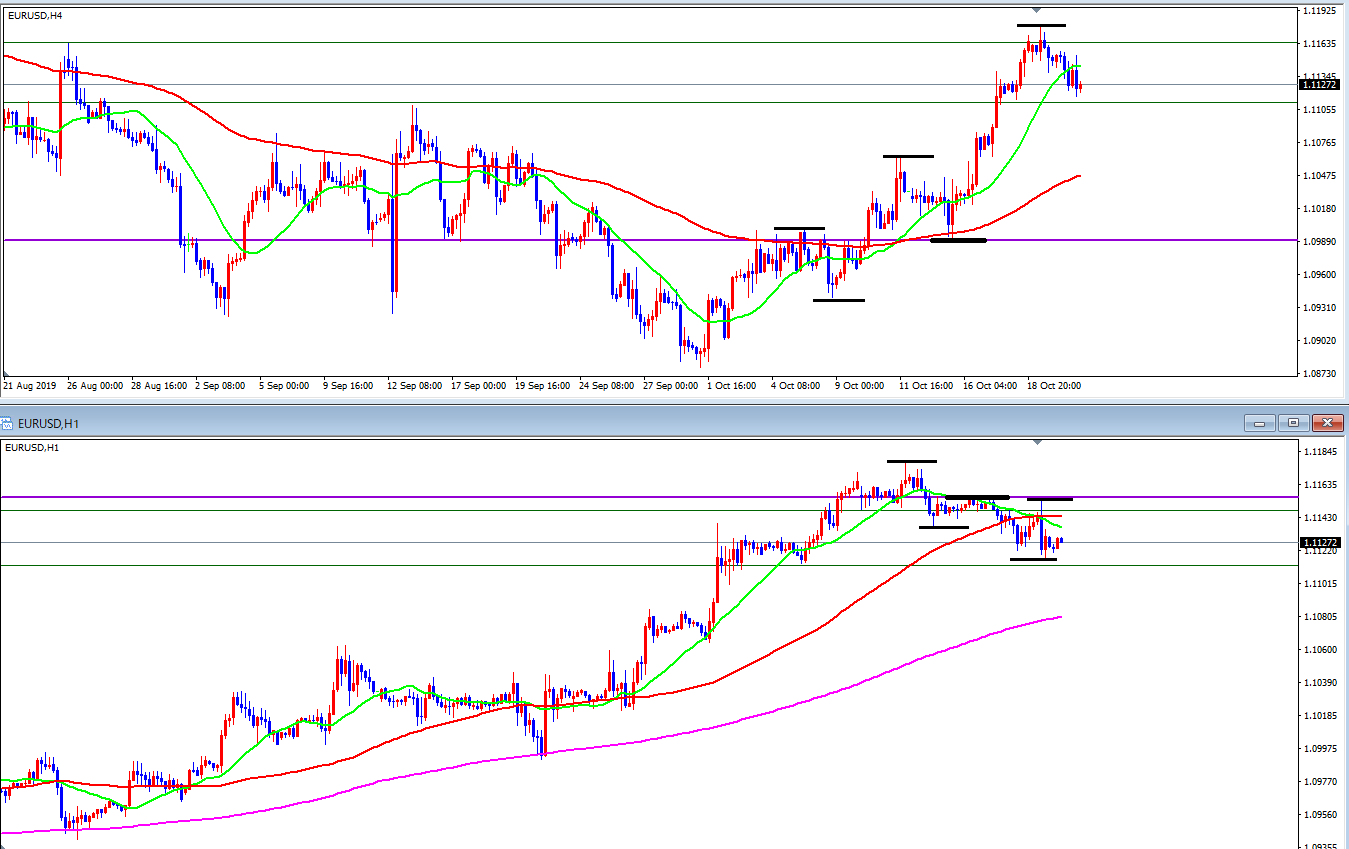Click the 1.11272 current price tag on H4 chart

1319,84
